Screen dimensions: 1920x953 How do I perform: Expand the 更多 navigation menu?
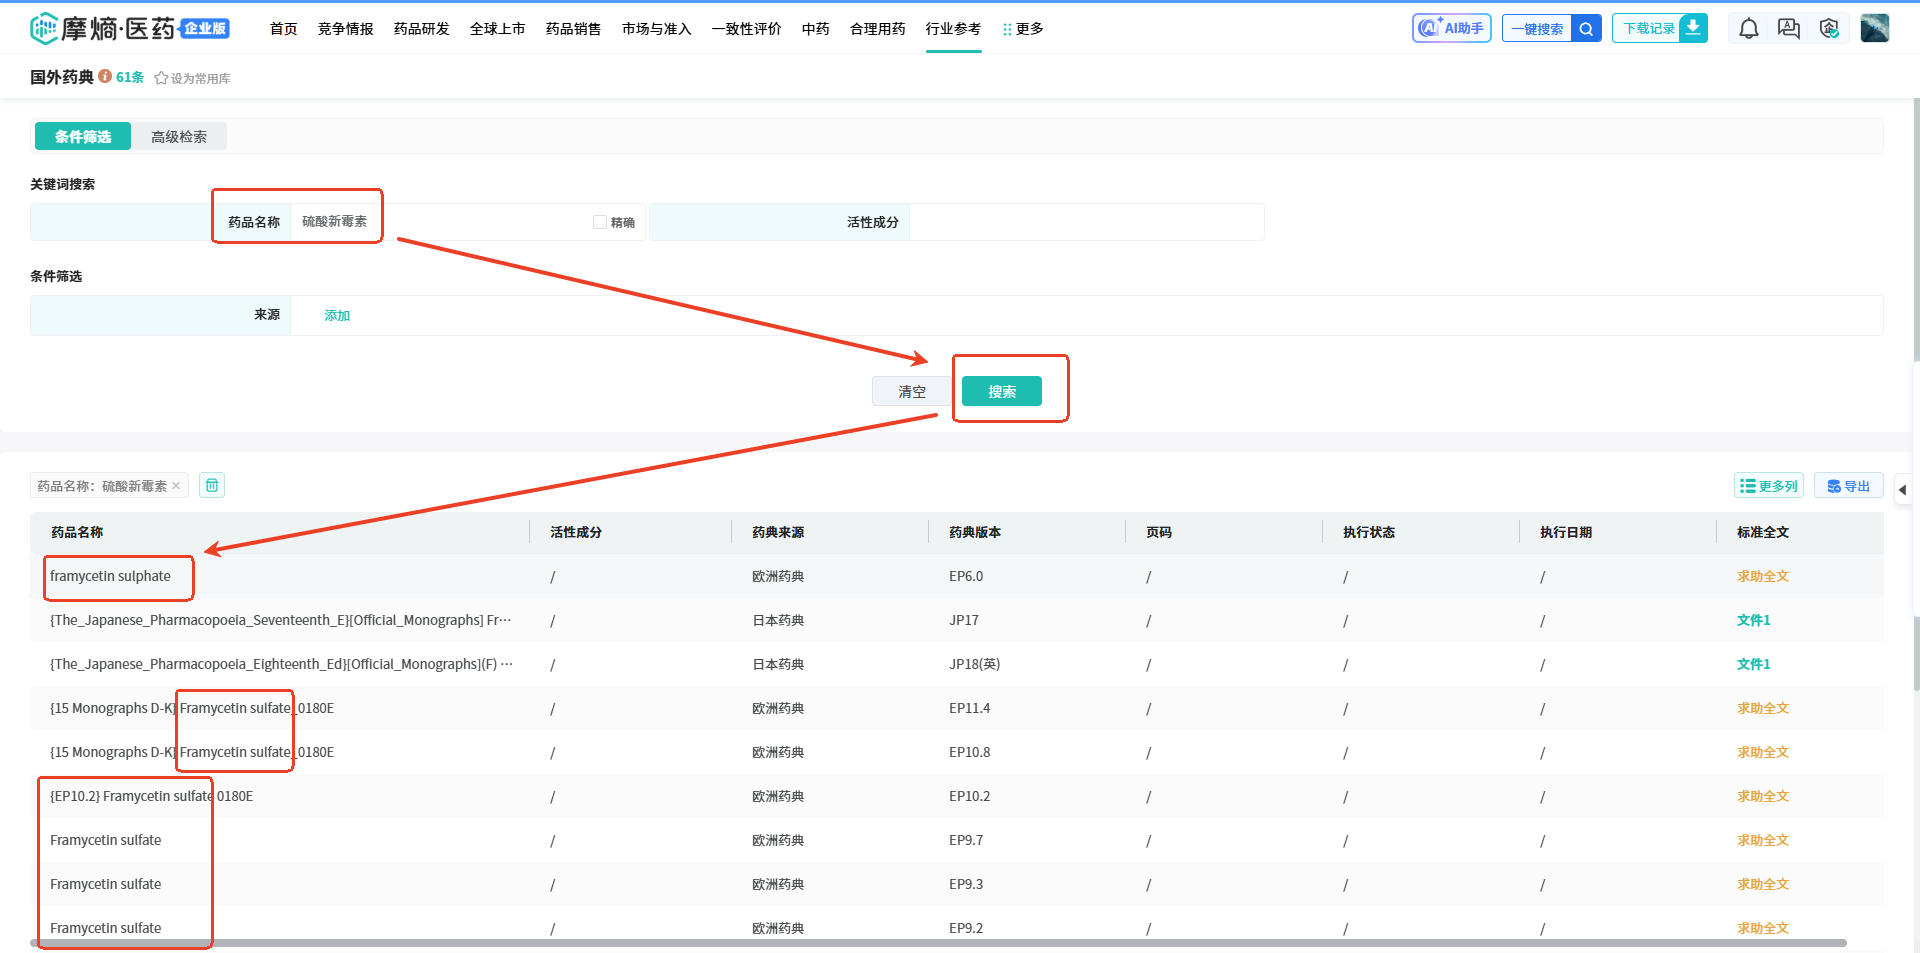[x=1023, y=29]
